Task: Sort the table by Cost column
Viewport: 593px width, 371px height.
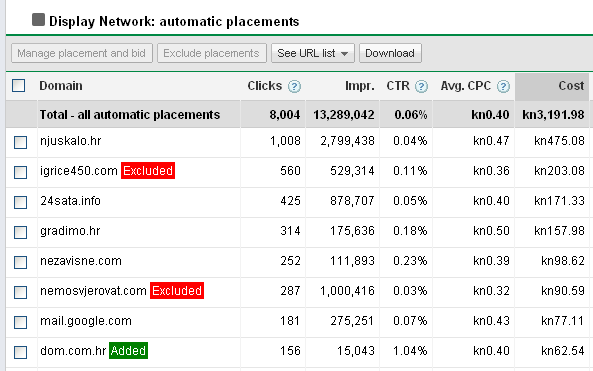Action: point(571,85)
